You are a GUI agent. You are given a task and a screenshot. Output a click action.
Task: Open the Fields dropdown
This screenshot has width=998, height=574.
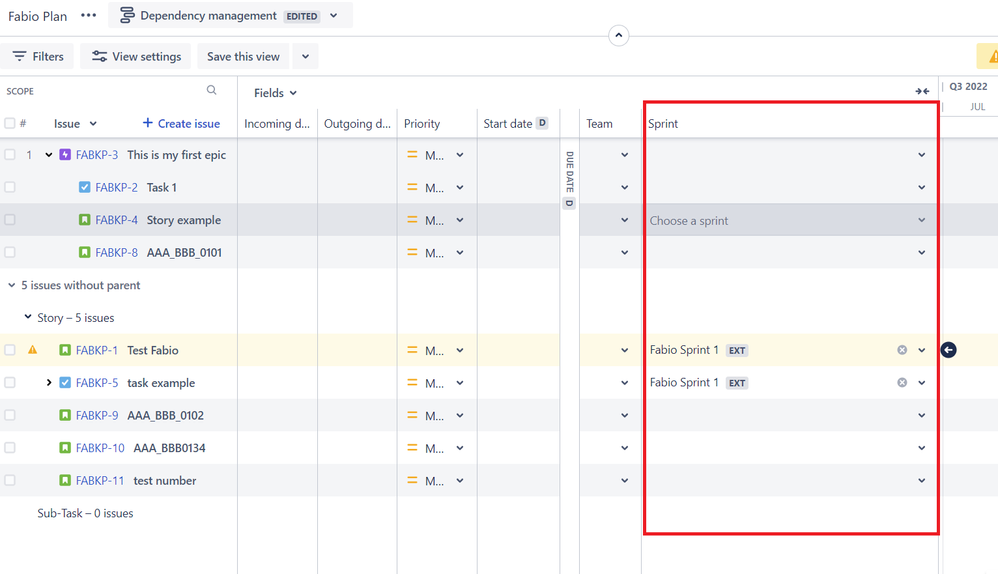click(x=275, y=93)
